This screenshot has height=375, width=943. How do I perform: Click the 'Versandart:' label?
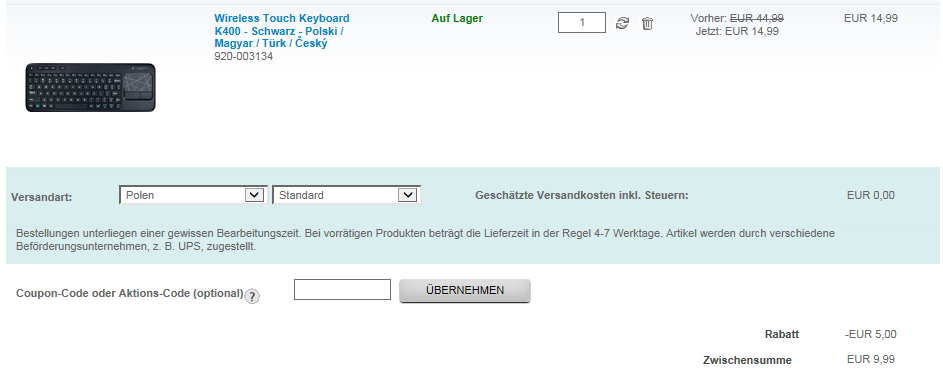(x=41, y=197)
